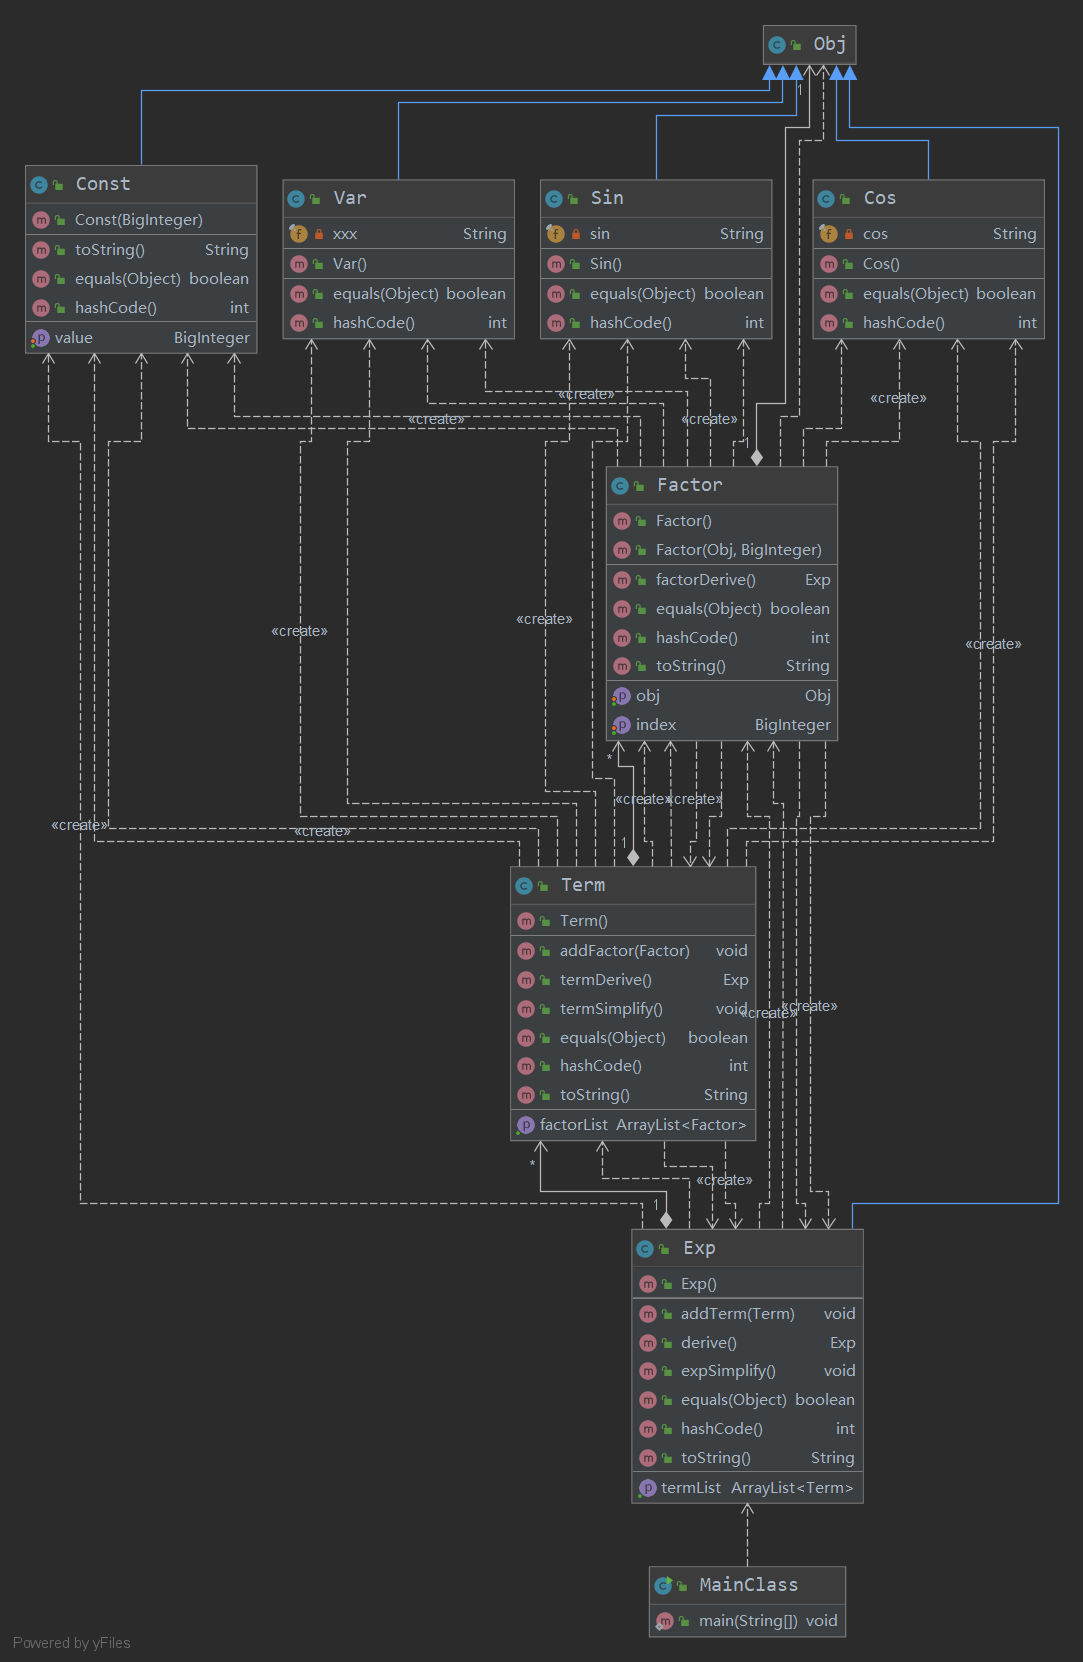Click the class icon next to Obj
The image size is (1083, 1662).
pyautogui.click(x=777, y=45)
